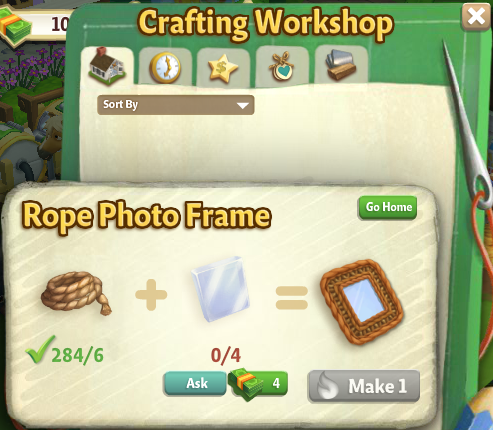This screenshot has width=493, height=430.
Task: Click the Make 1 button
Action: click(364, 386)
